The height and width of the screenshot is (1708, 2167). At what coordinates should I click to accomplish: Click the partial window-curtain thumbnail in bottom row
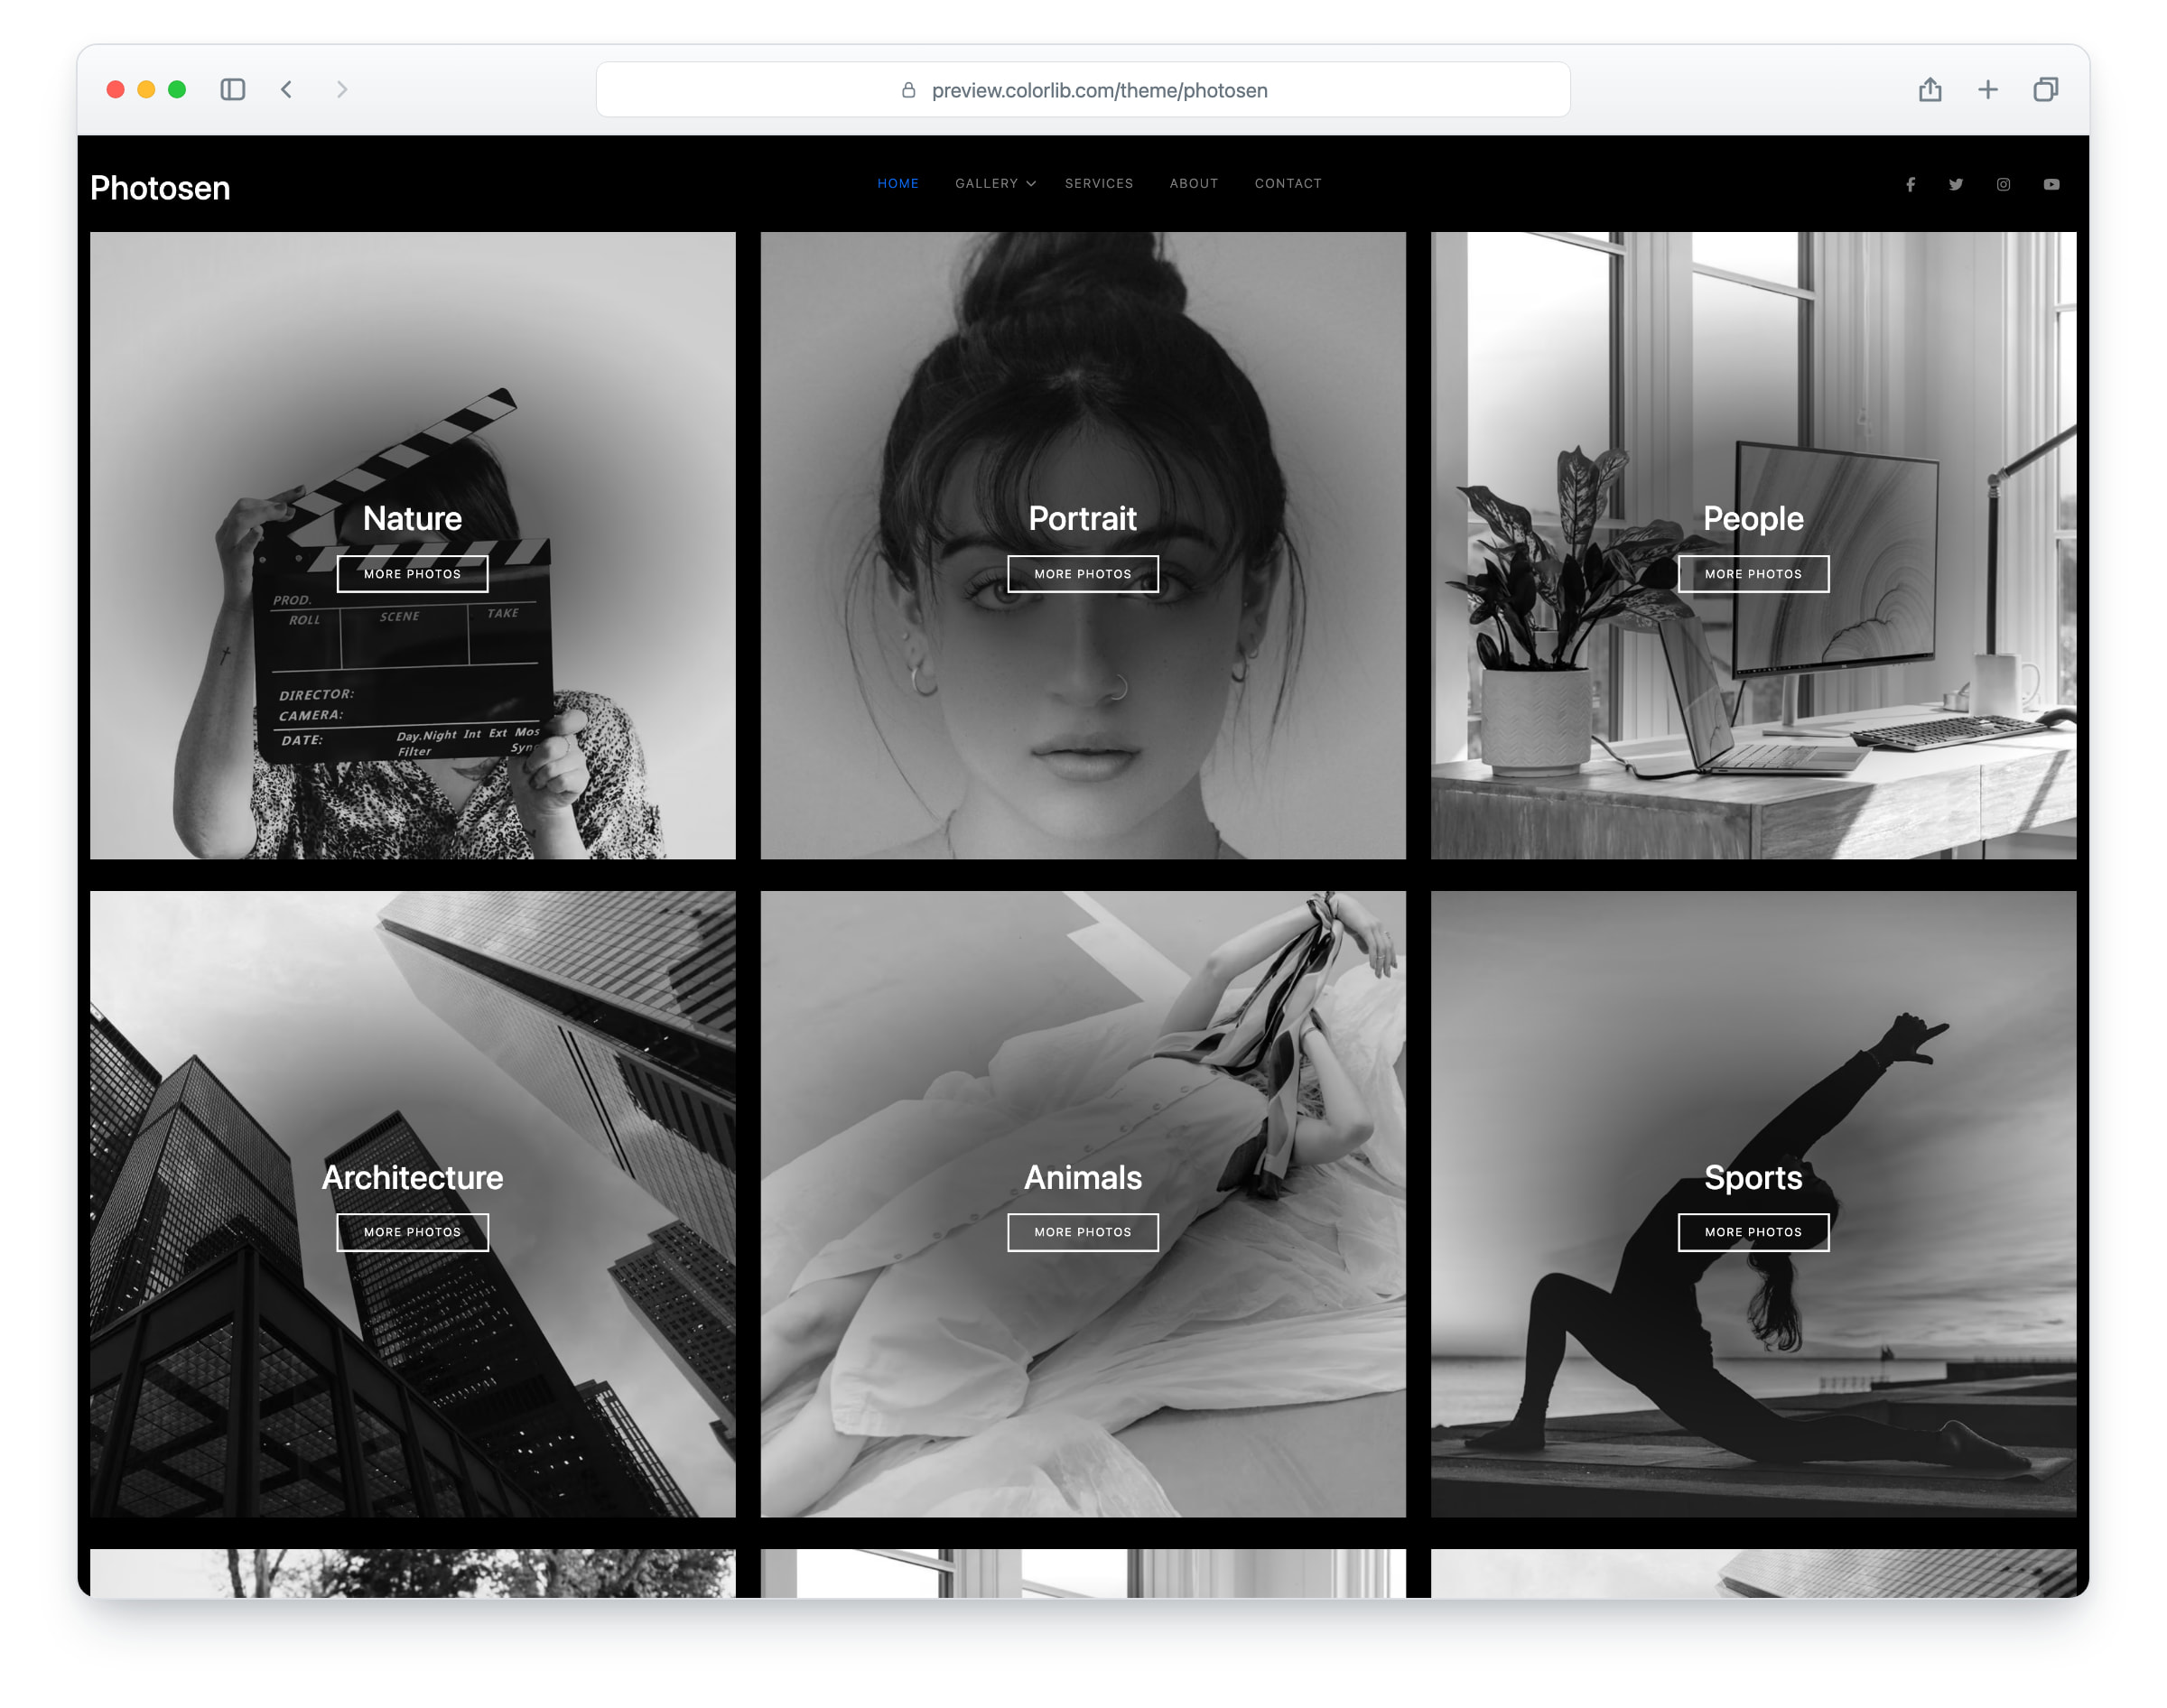point(1082,1573)
